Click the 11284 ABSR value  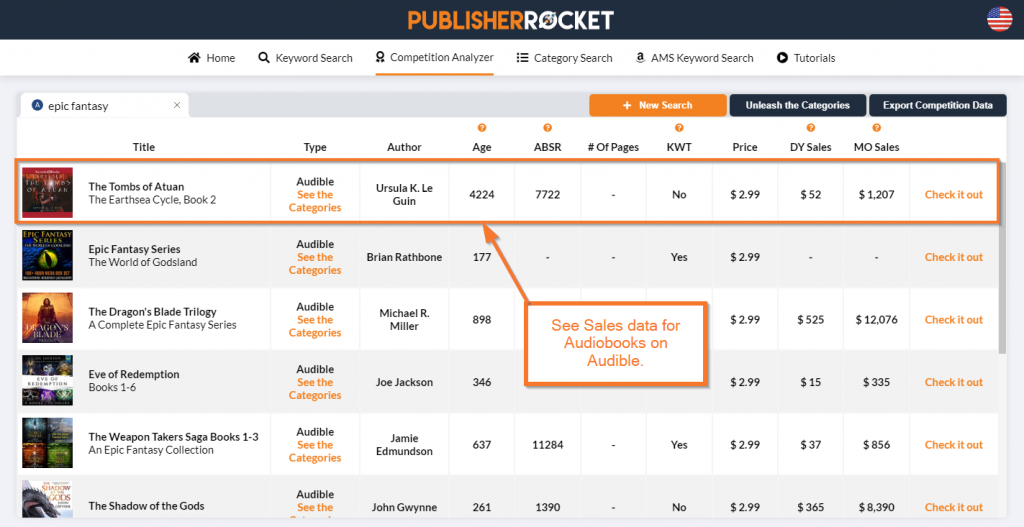(x=547, y=445)
